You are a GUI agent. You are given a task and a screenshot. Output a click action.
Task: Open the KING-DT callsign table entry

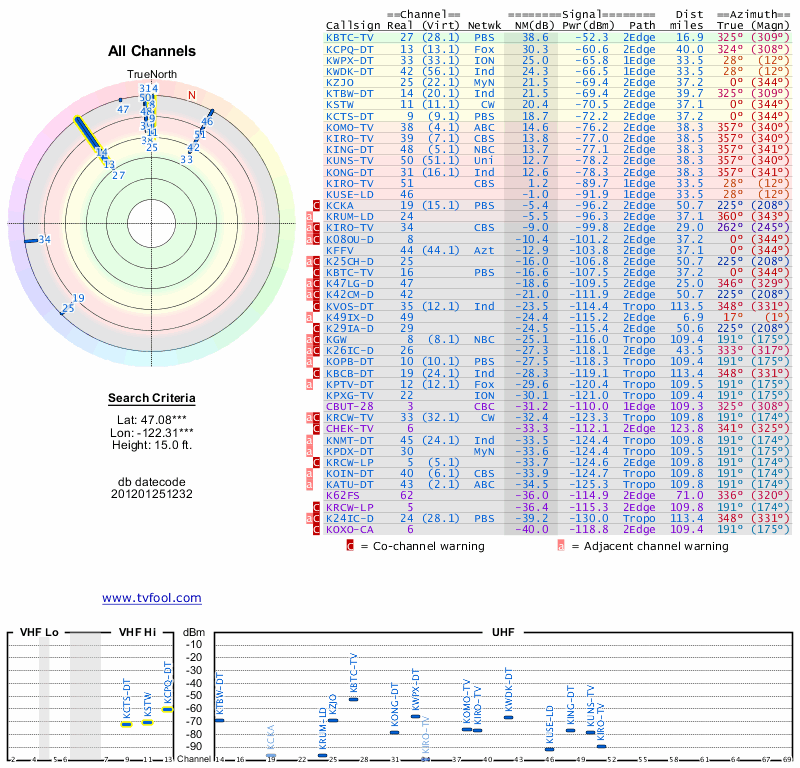click(350, 149)
